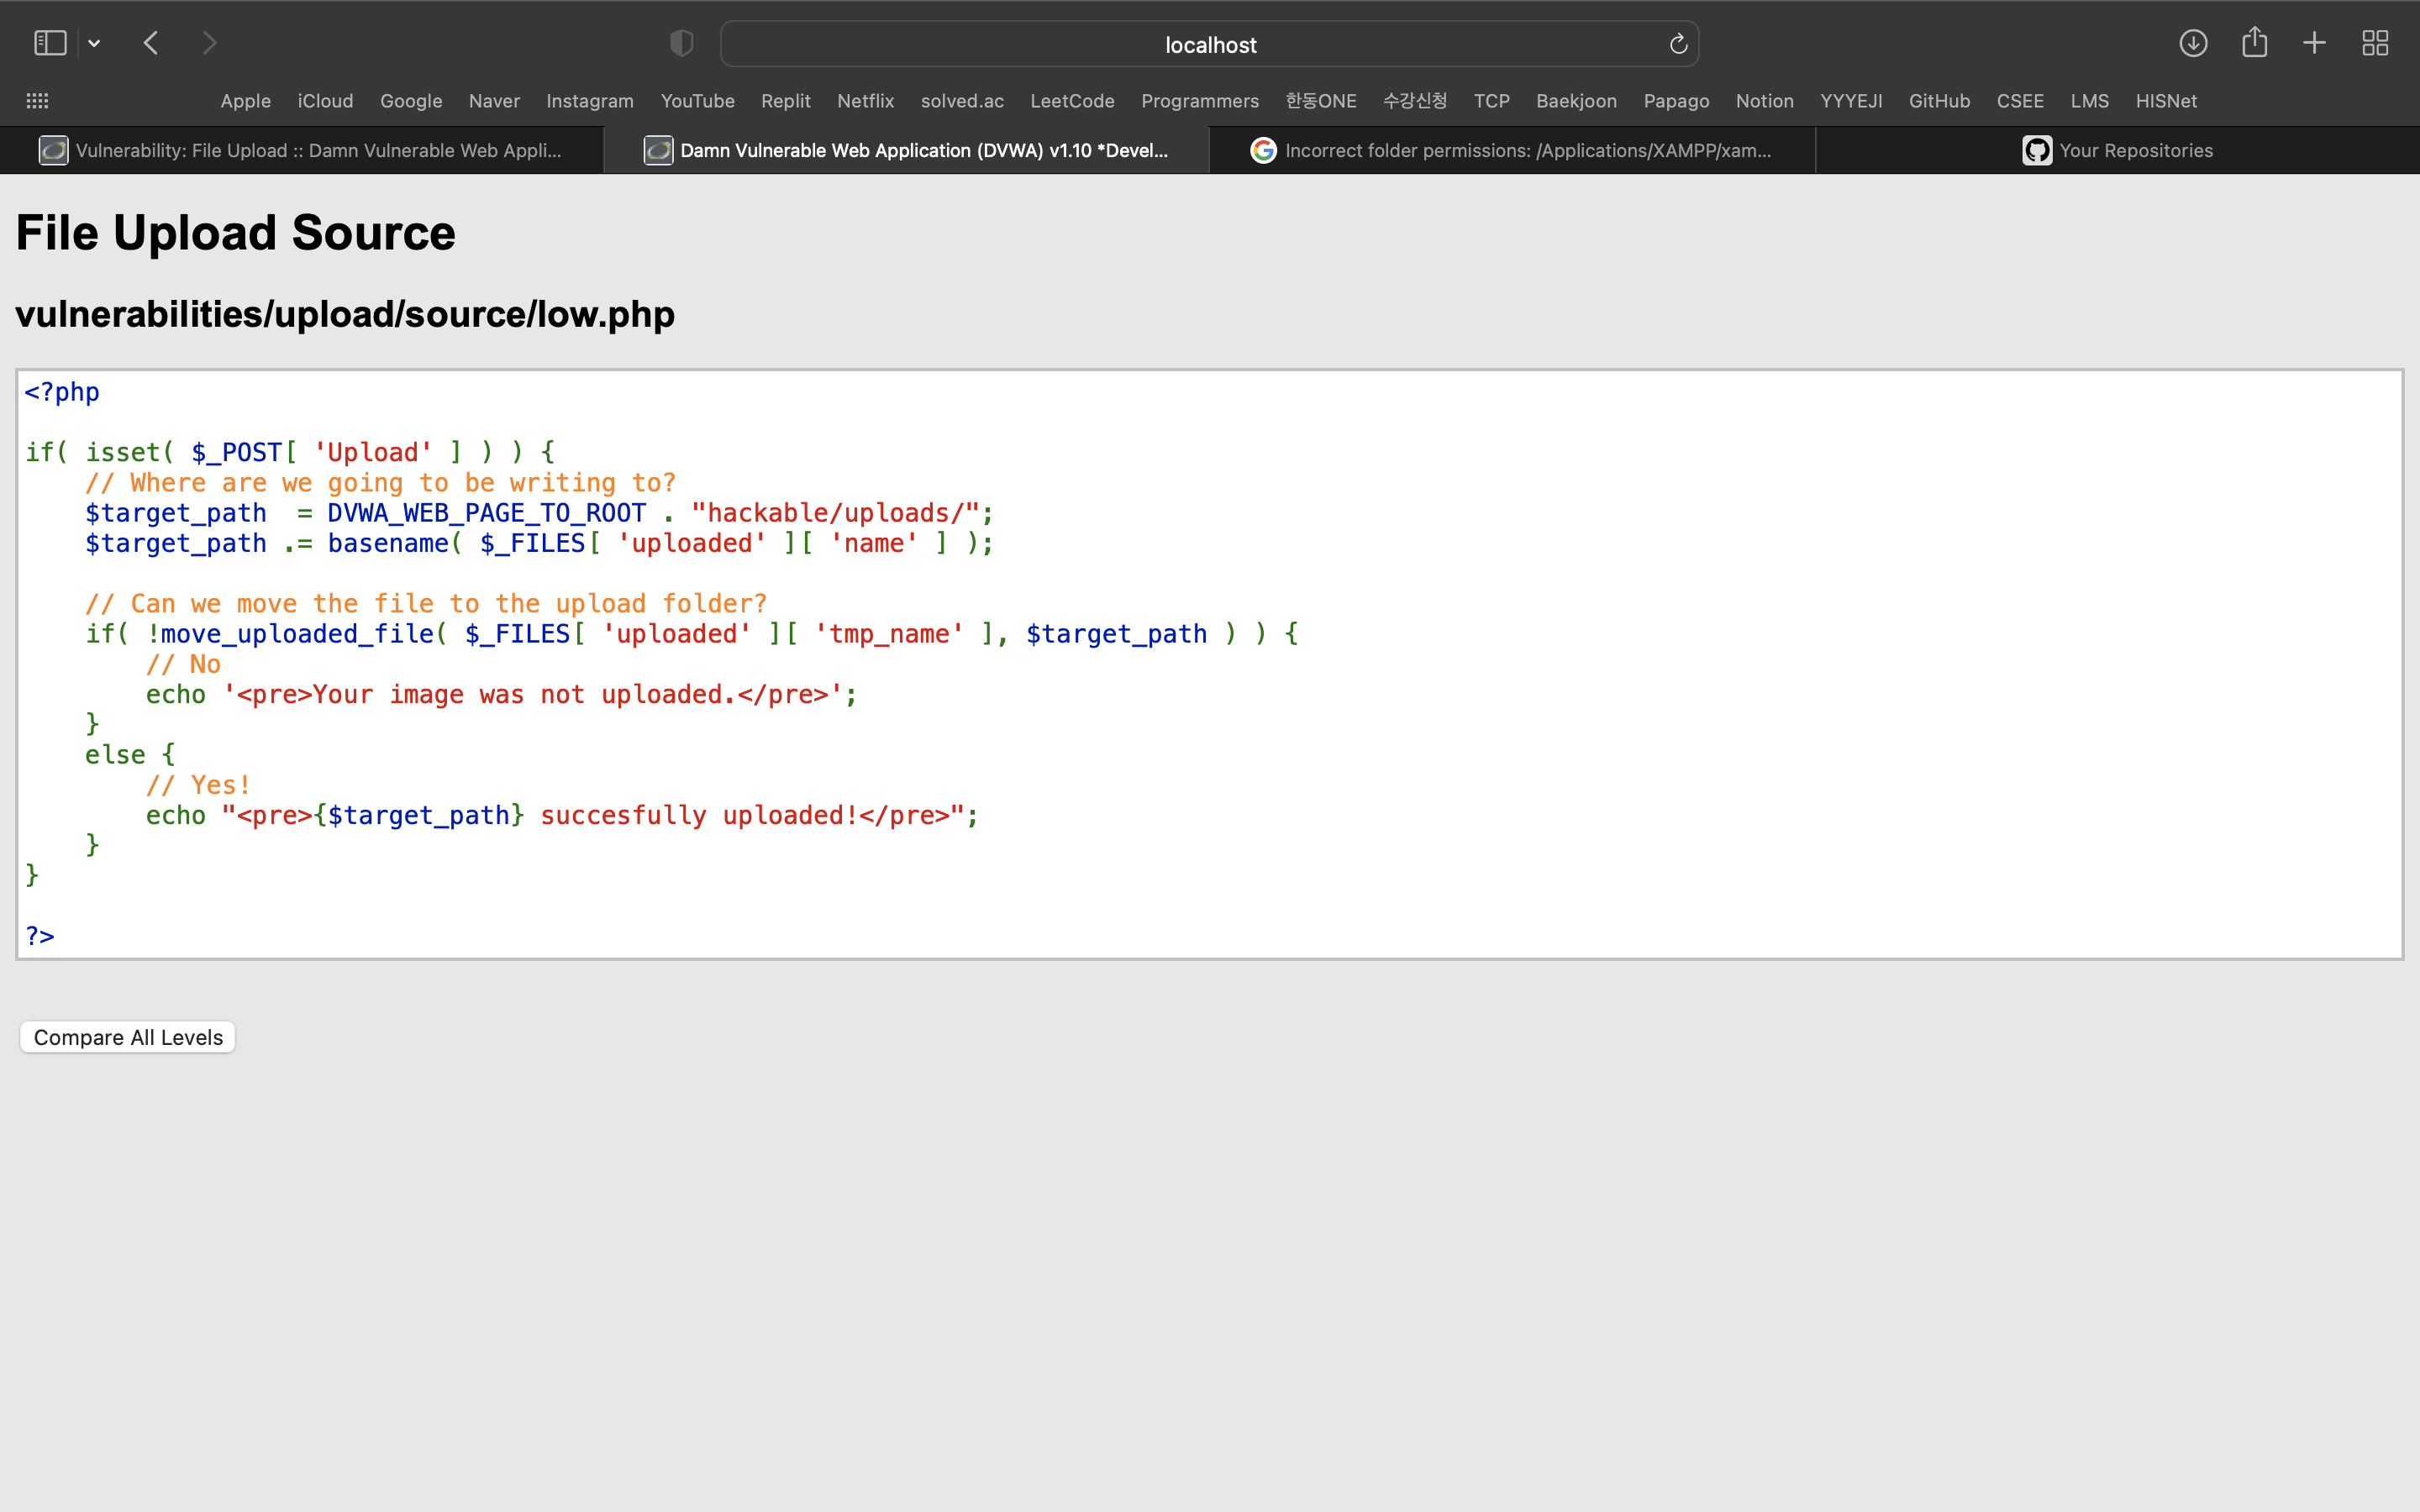Open the LMS bookmark

[2089, 101]
